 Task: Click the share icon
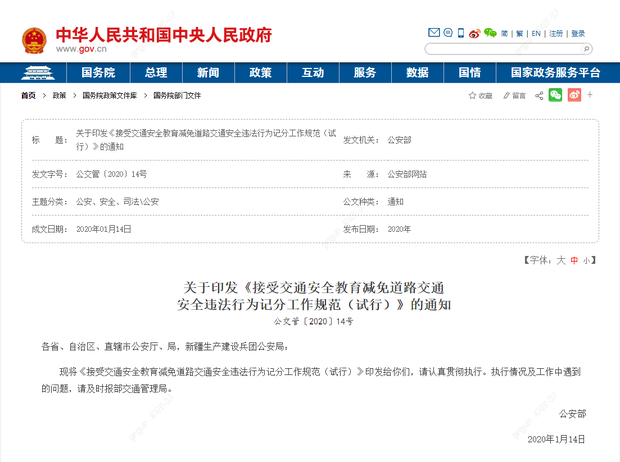[539, 95]
